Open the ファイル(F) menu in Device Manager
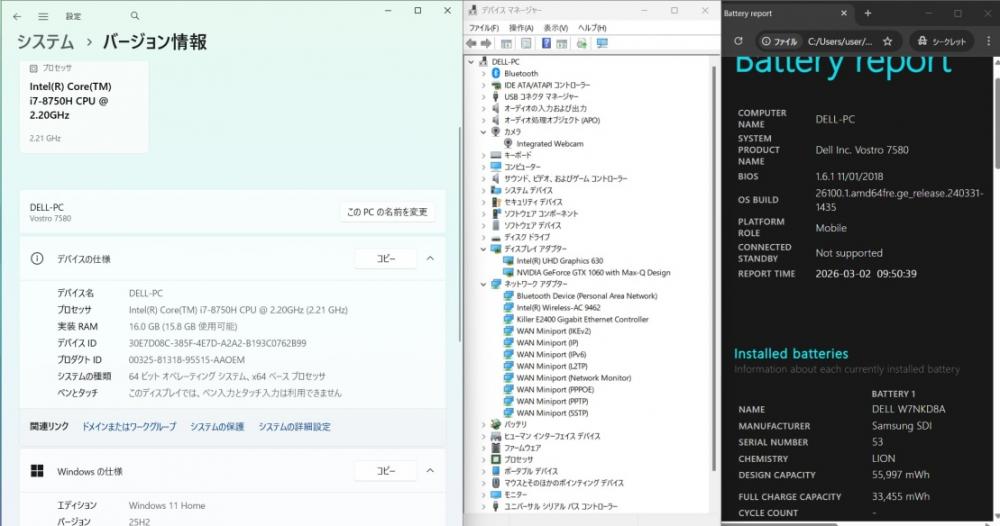This screenshot has width=1000, height=526. pos(484,28)
